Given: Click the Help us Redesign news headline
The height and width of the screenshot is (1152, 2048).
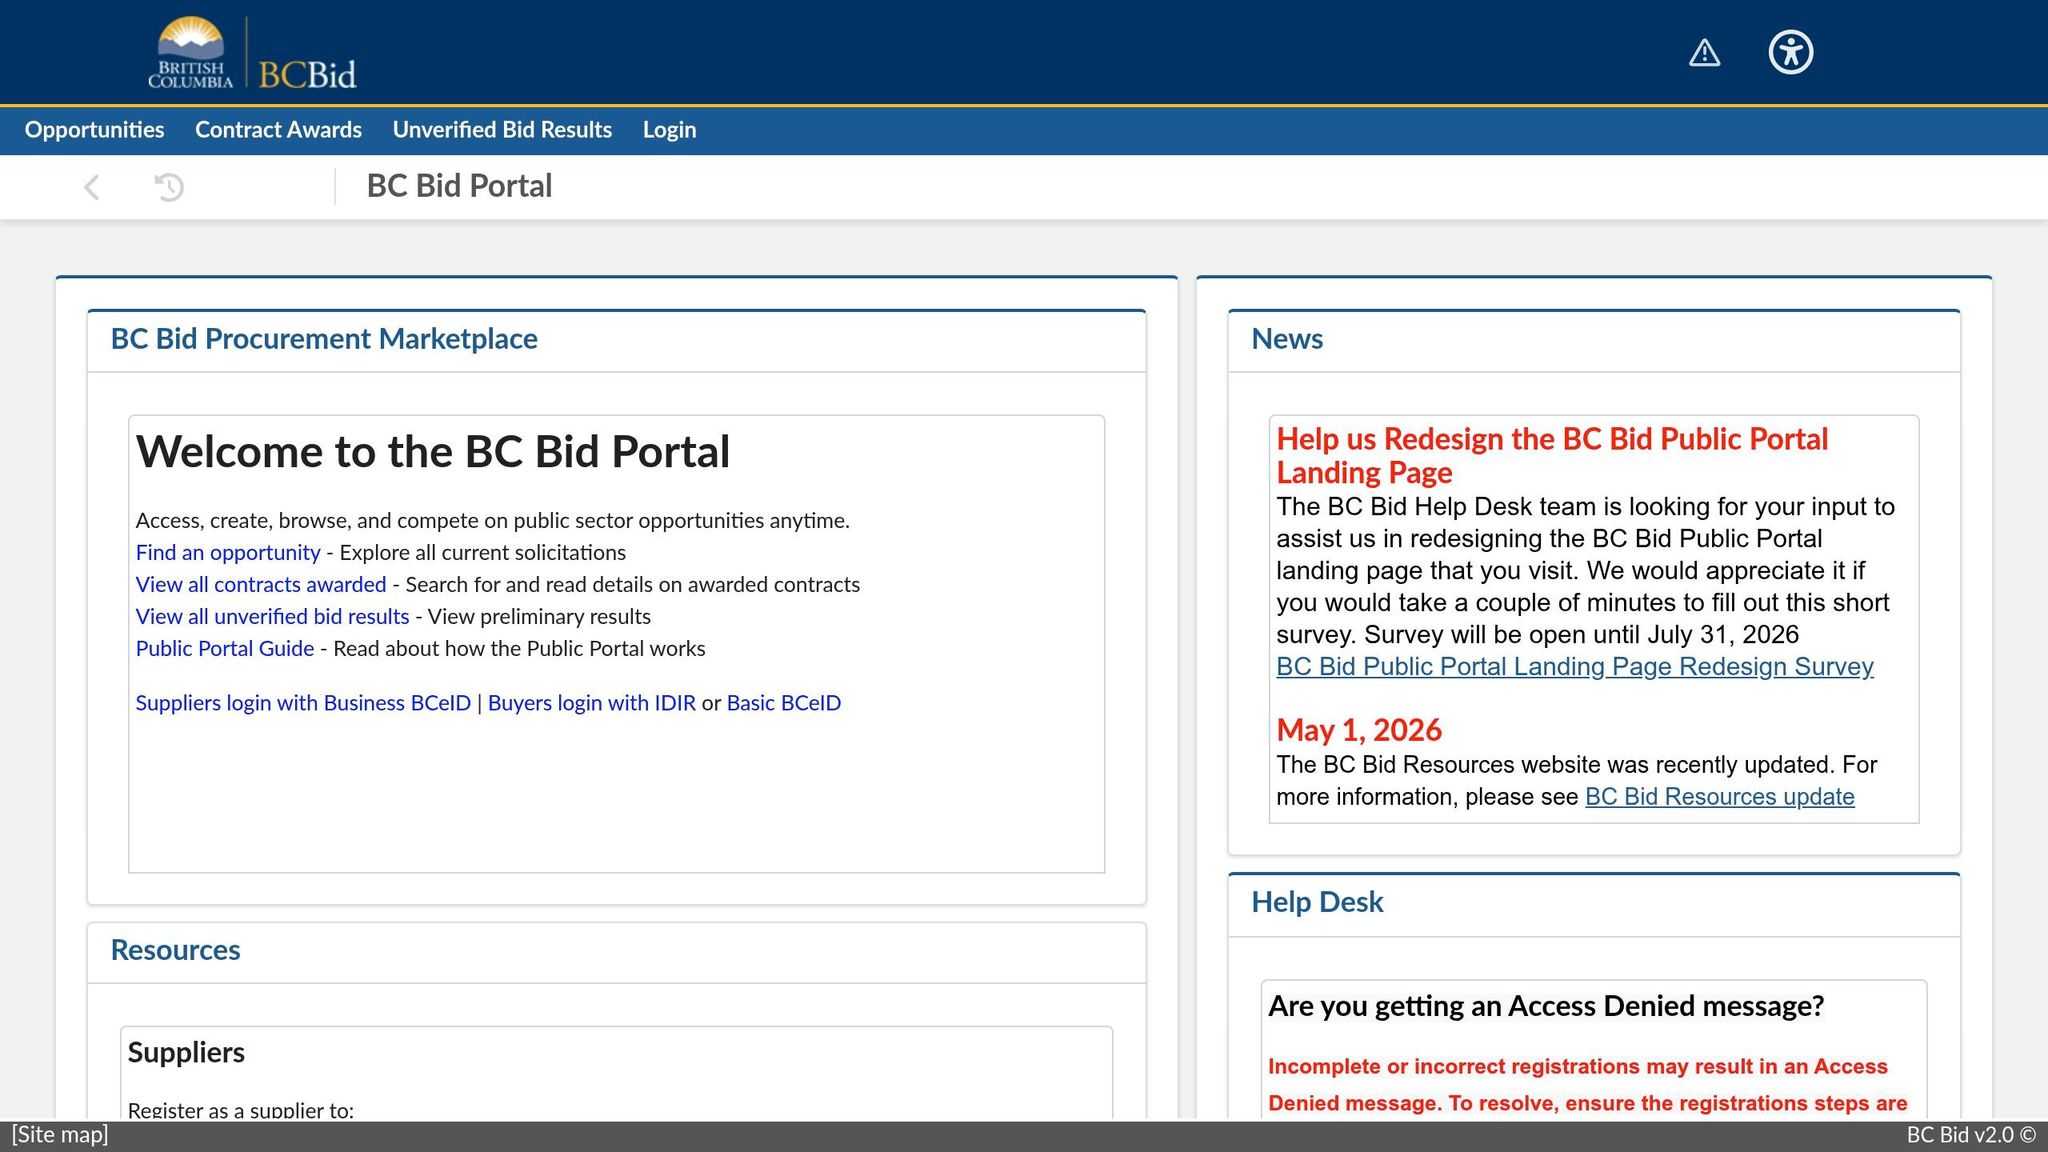Looking at the screenshot, I should click(x=1552, y=455).
